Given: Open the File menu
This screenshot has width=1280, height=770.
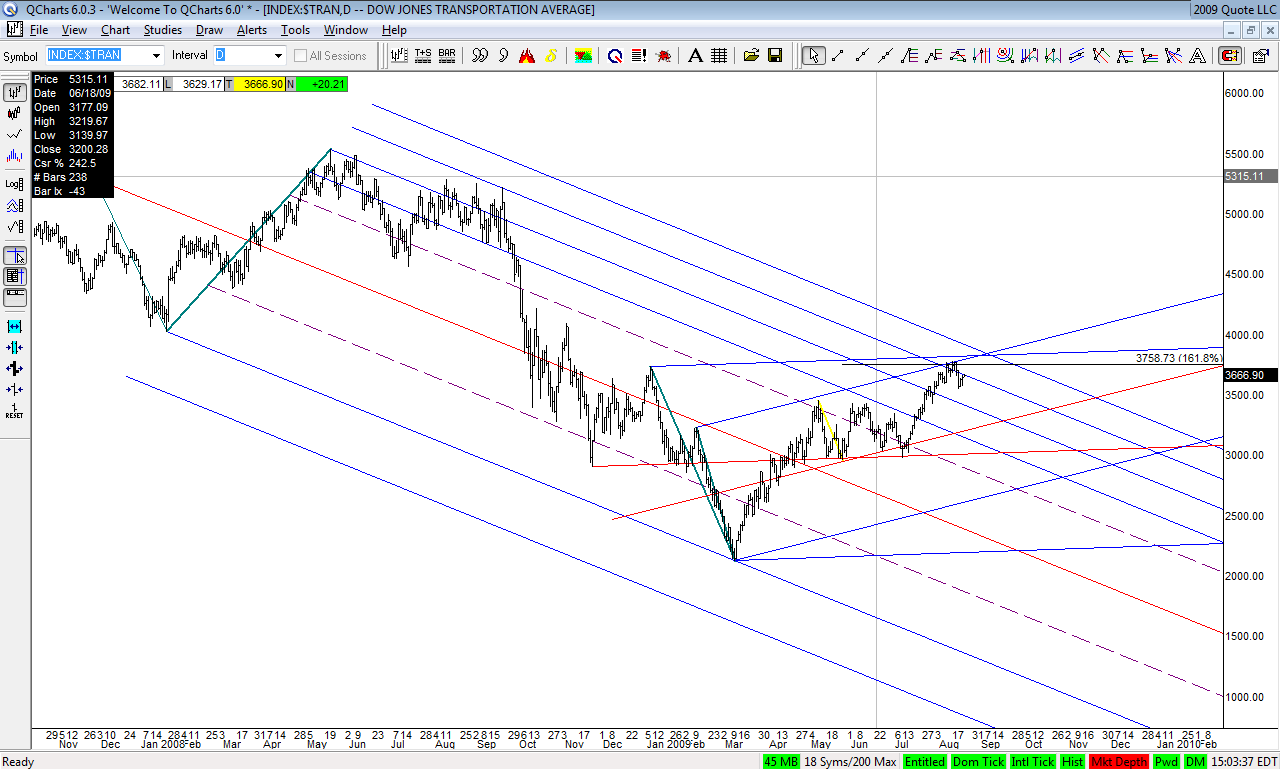Looking at the screenshot, I should pos(39,30).
